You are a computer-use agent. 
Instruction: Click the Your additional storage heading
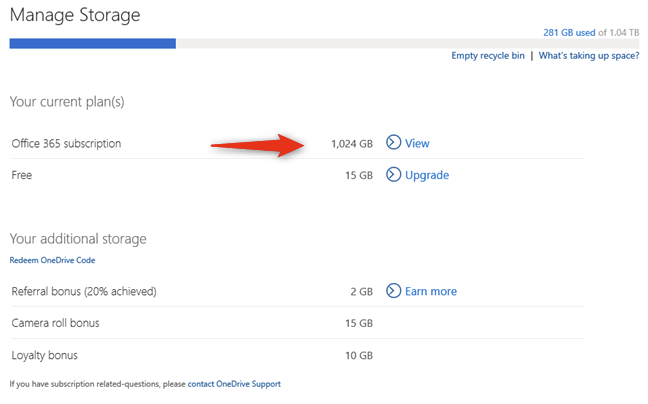[x=78, y=239]
